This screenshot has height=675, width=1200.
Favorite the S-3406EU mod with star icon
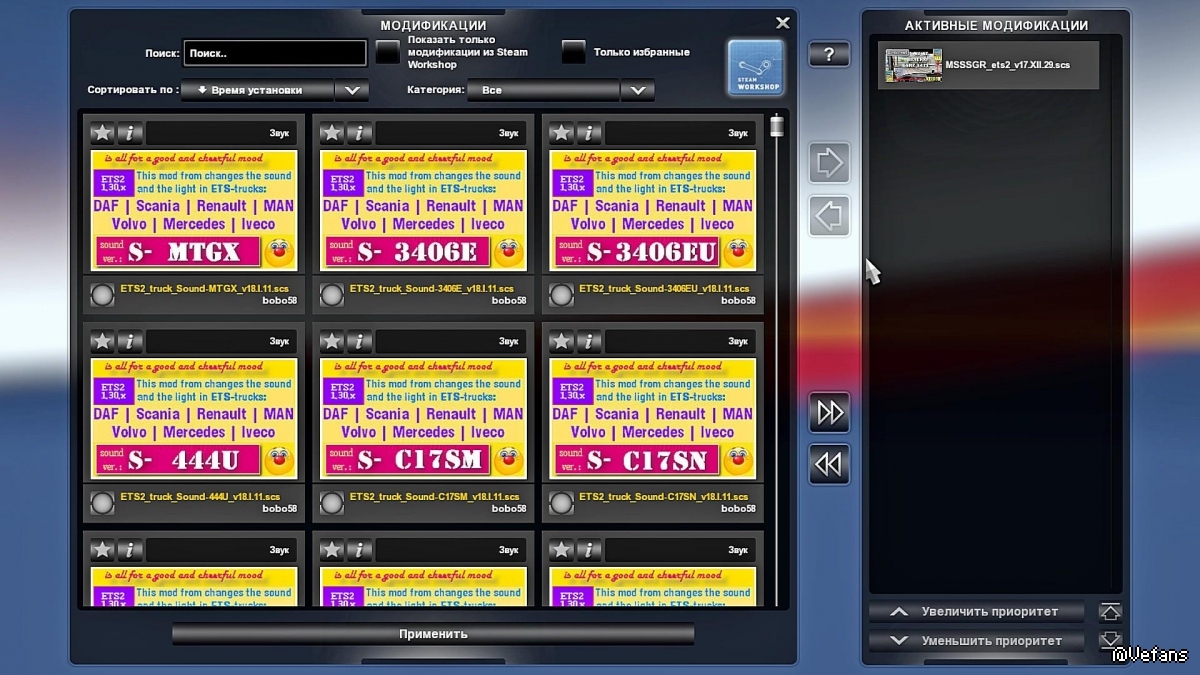click(561, 133)
